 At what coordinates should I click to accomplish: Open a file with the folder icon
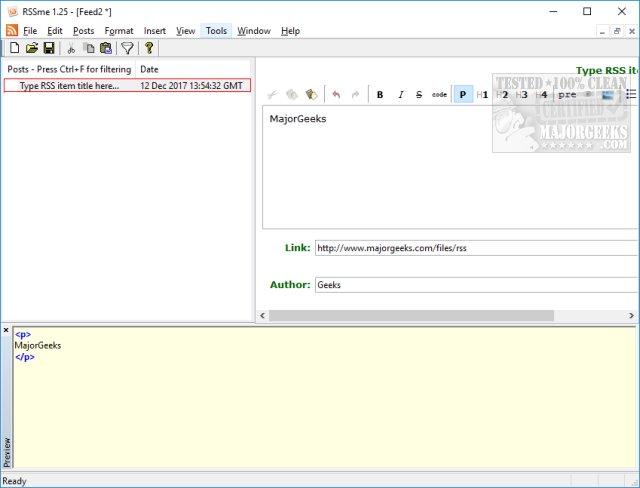[x=31, y=48]
